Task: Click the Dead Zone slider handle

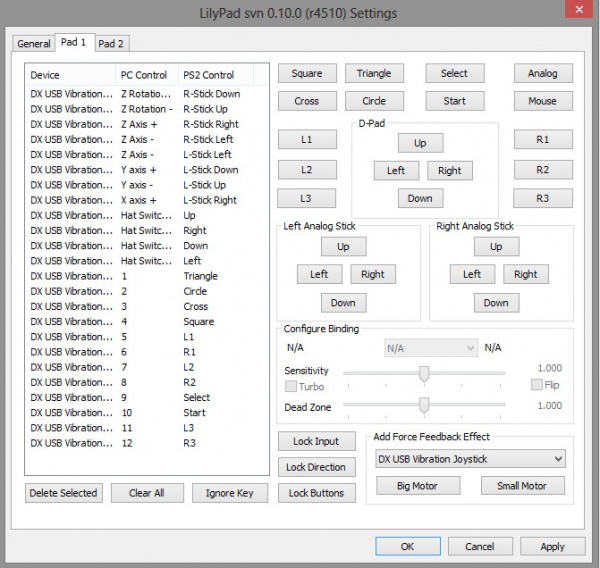Action: tap(424, 405)
